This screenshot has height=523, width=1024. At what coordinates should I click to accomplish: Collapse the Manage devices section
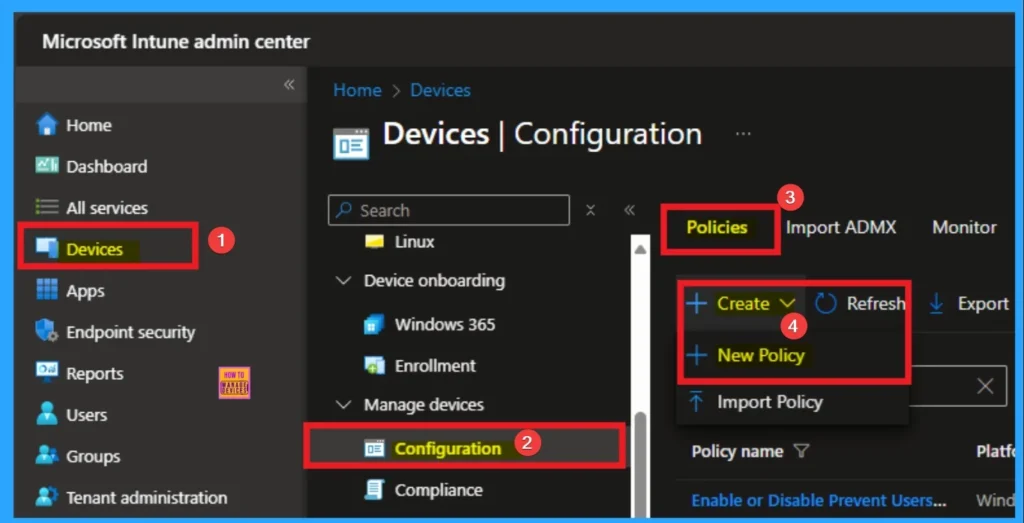[x=344, y=405]
